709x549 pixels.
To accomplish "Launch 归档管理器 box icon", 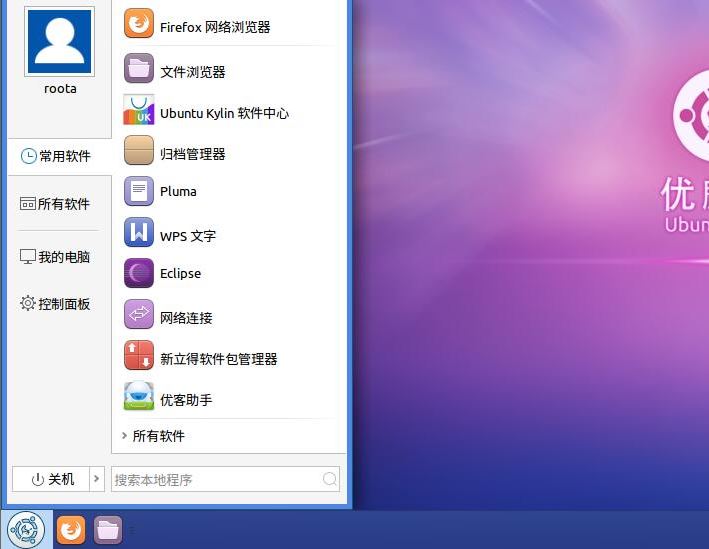I will pyautogui.click(x=139, y=150).
